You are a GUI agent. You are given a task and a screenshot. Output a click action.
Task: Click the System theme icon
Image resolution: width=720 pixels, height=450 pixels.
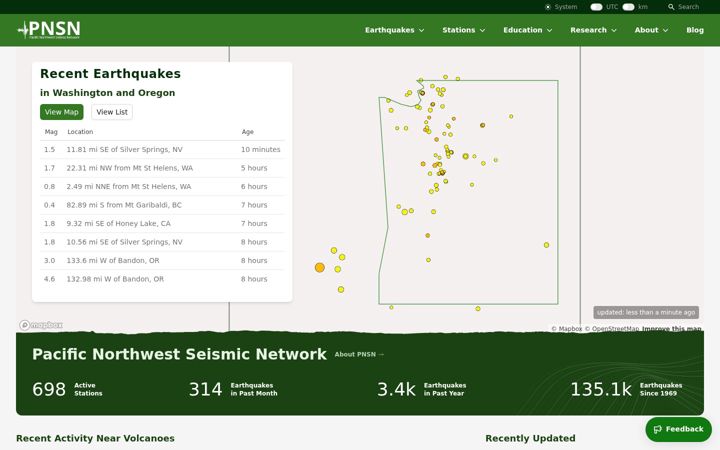pos(547,7)
